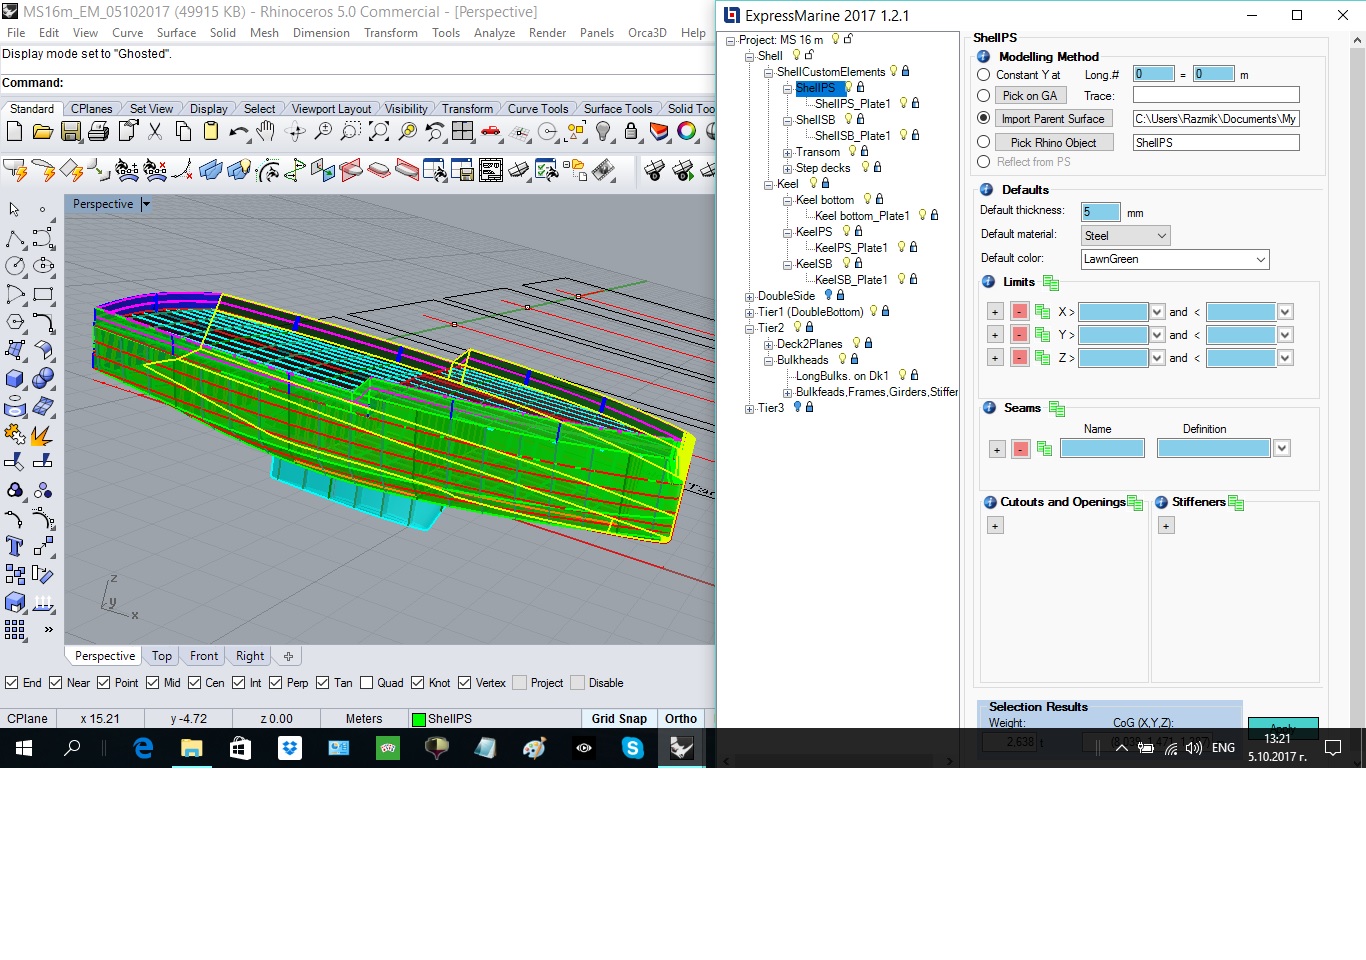
Task: Open the Default material dropdown
Action: (x=1126, y=236)
